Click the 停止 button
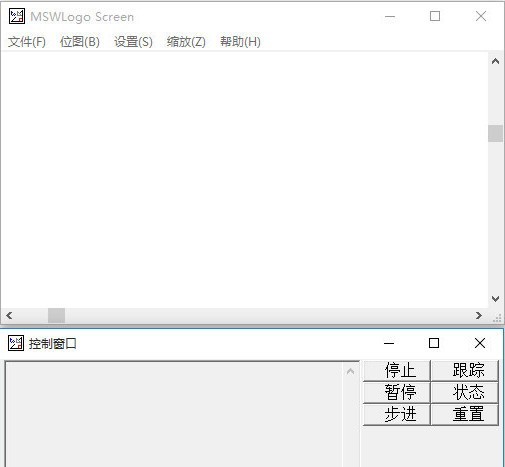The width and height of the screenshot is (505, 467). 397,370
